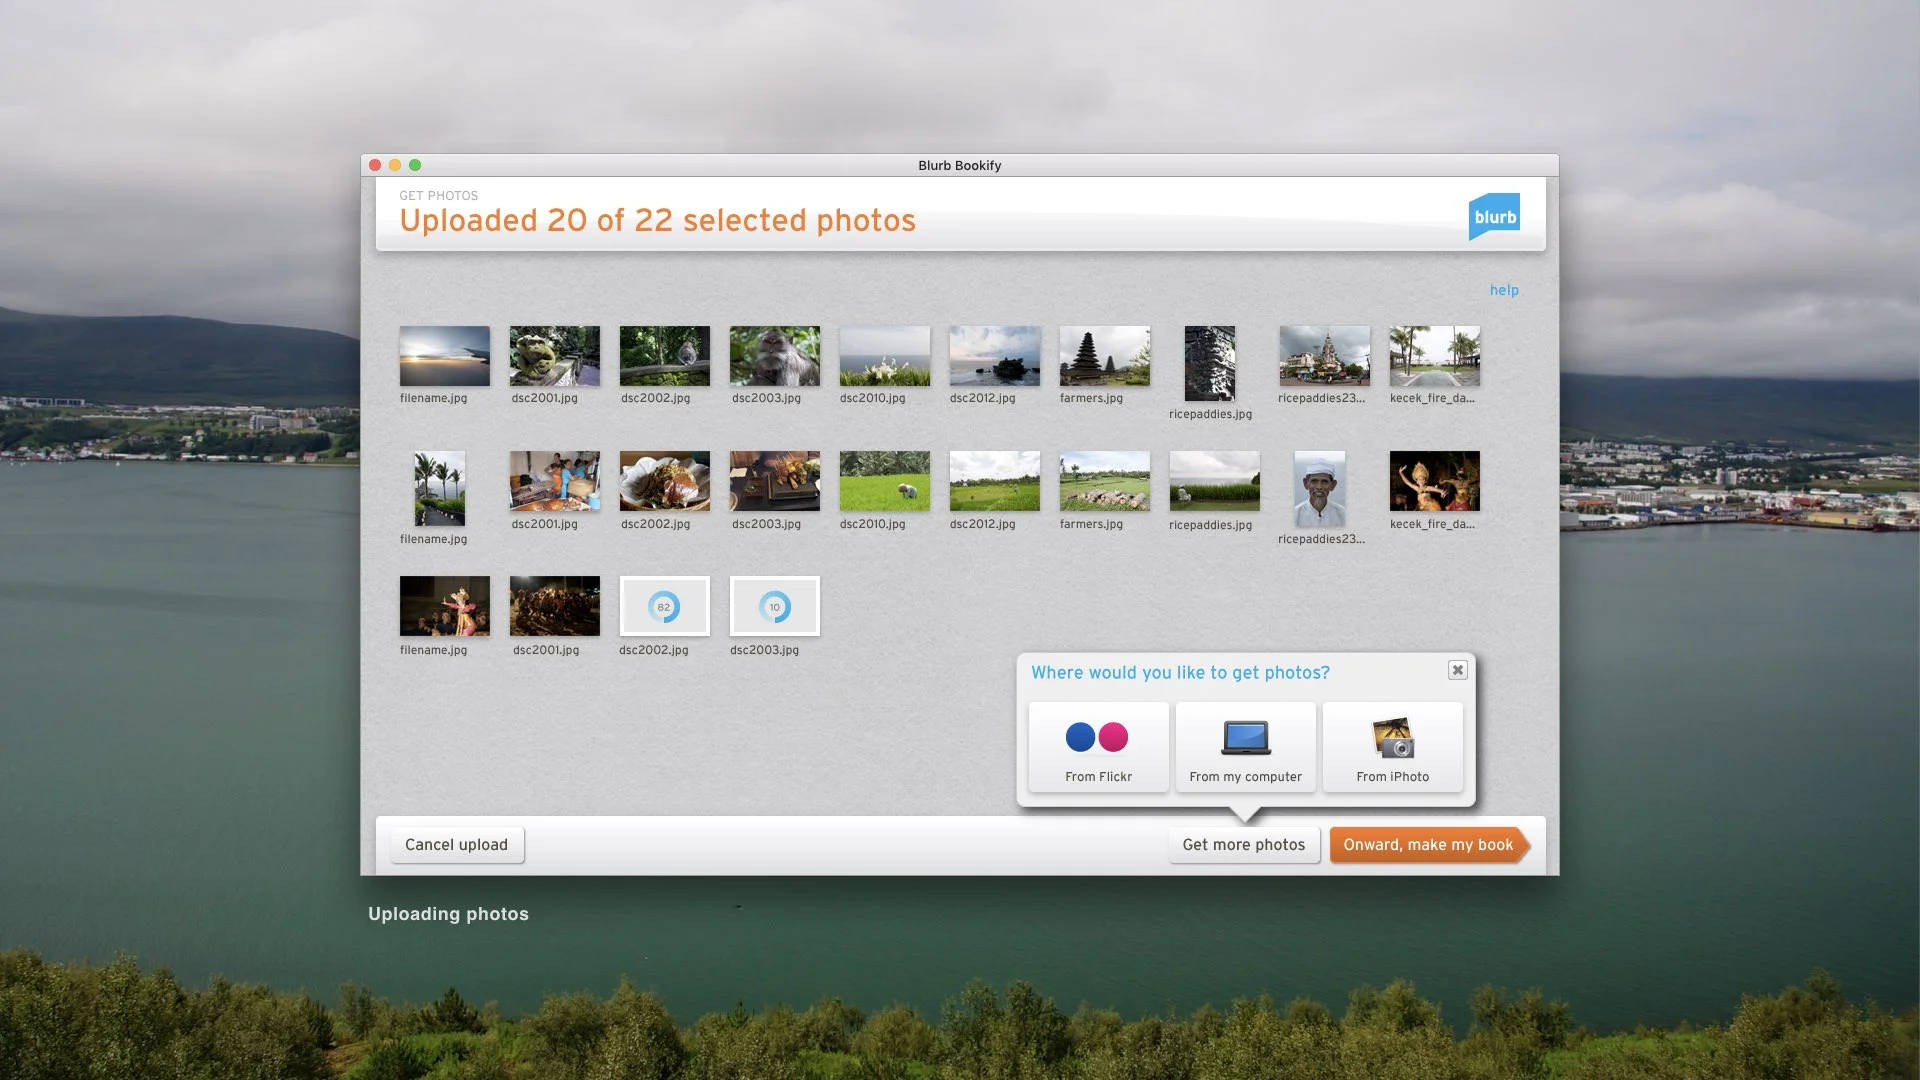Click the uploading dsc2003.jpg progress circle at 10 percent
1920x1080 pixels.
[x=774, y=605]
